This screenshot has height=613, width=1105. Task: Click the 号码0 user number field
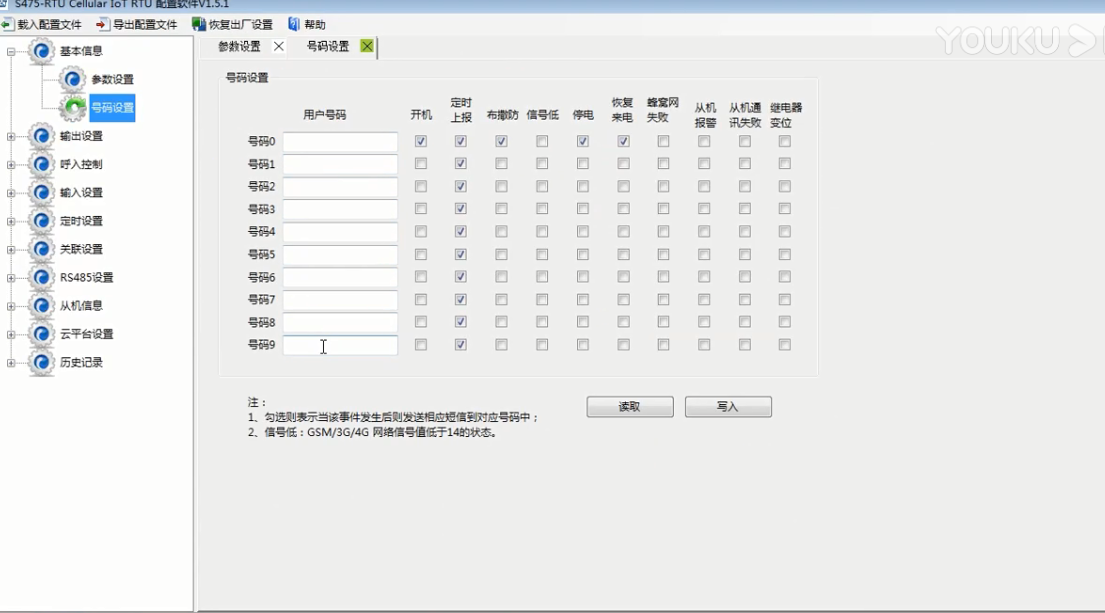coord(340,142)
